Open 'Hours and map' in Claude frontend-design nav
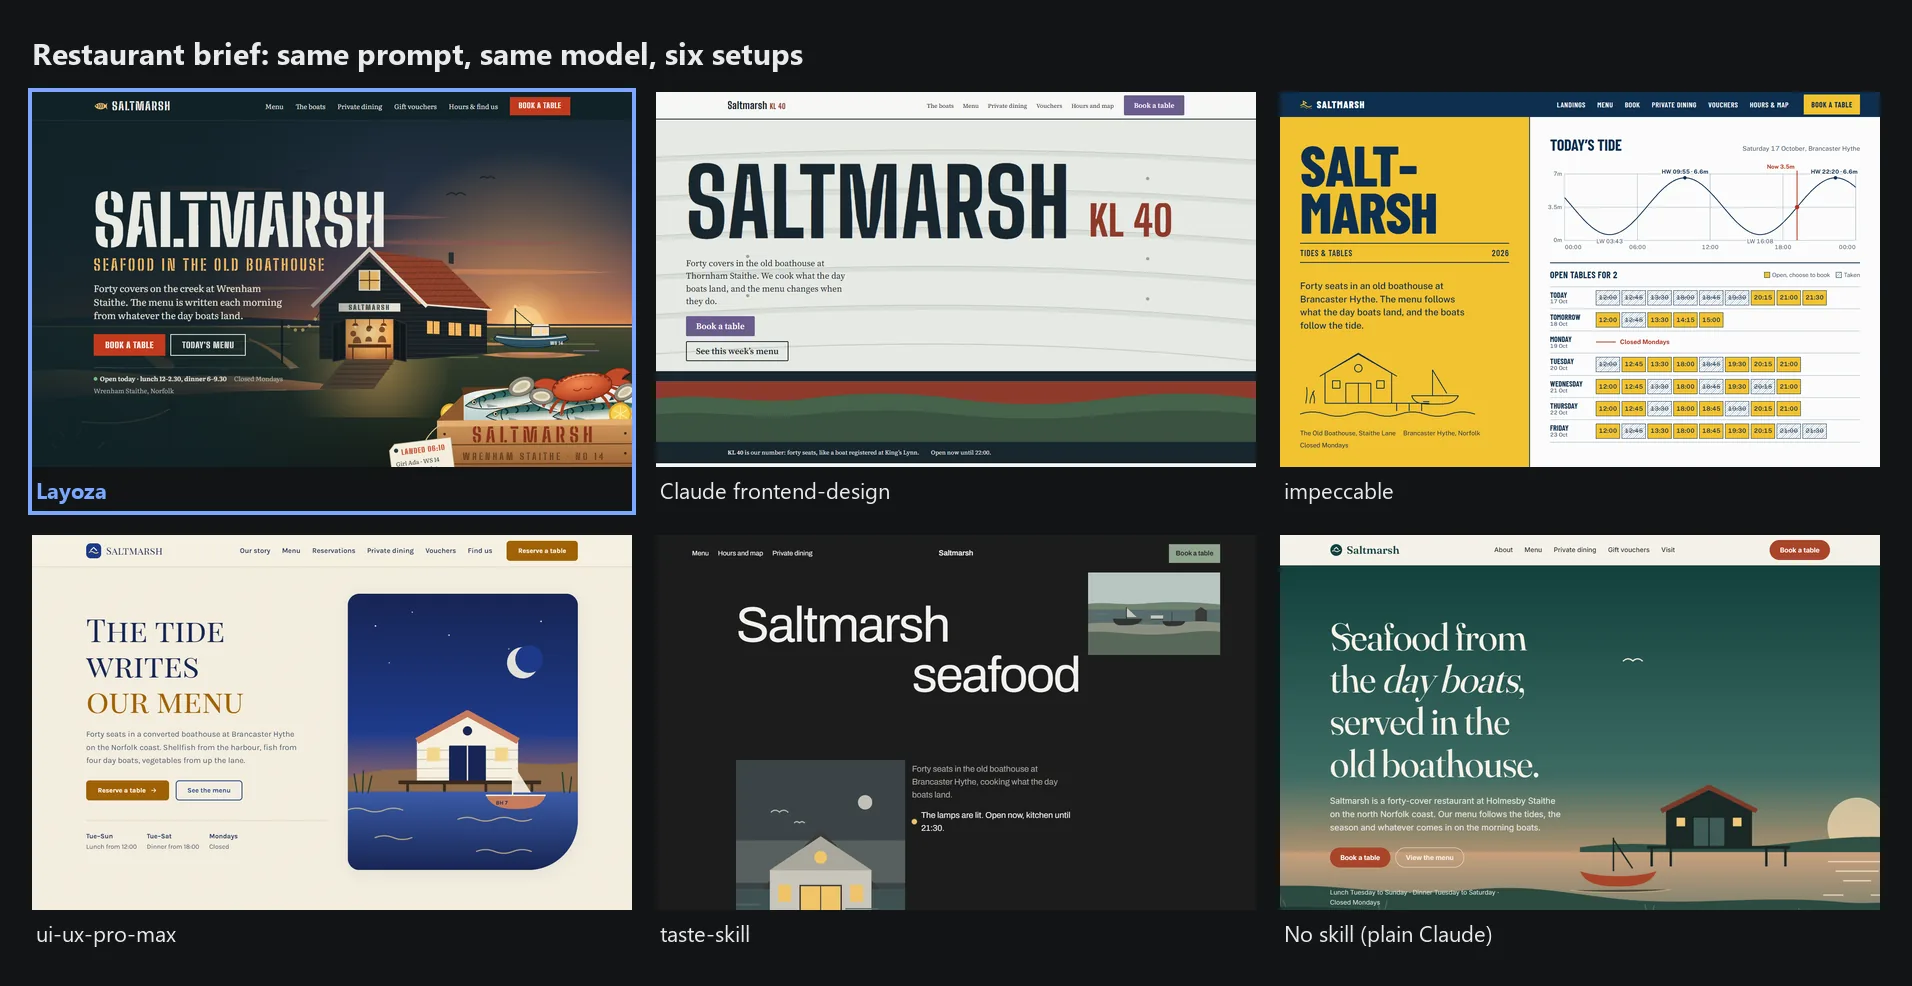This screenshot has width=1912, height=986. [1092, 106]
